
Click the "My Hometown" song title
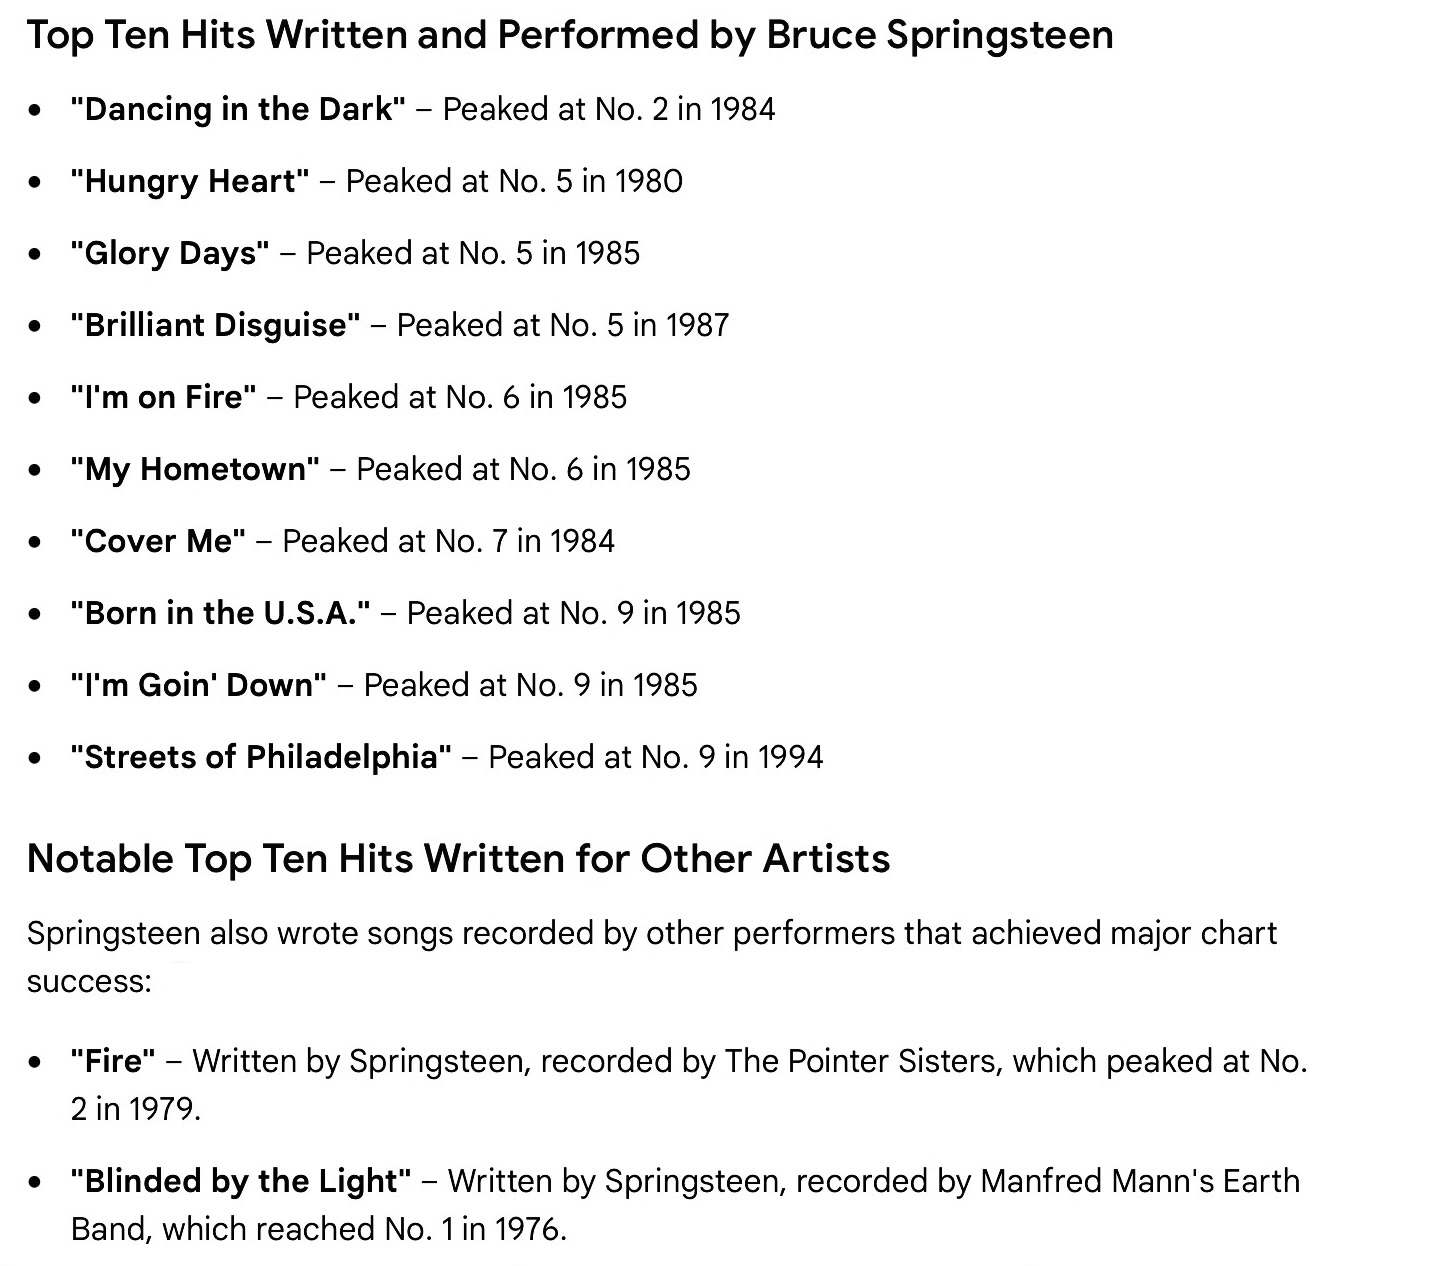pyautogui.click(x=195, y=469)
